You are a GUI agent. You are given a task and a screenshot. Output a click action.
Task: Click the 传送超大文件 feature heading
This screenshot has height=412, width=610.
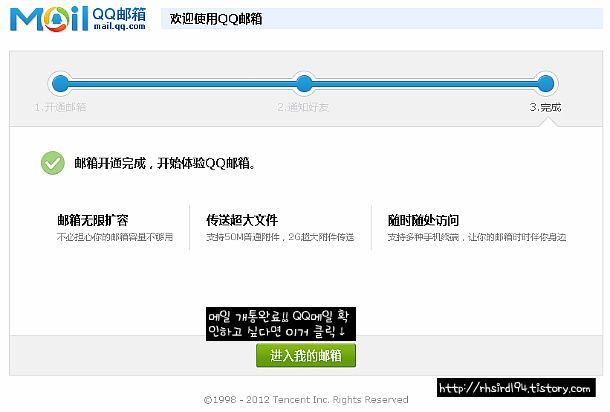(242, 220)
